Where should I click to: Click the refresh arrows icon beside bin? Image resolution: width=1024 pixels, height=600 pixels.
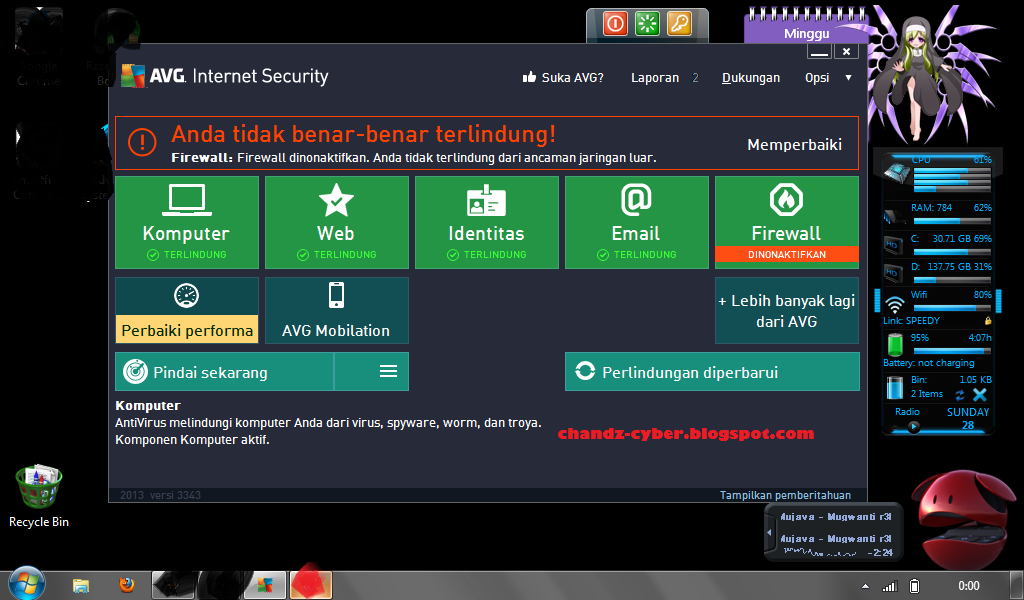point(960,395)
